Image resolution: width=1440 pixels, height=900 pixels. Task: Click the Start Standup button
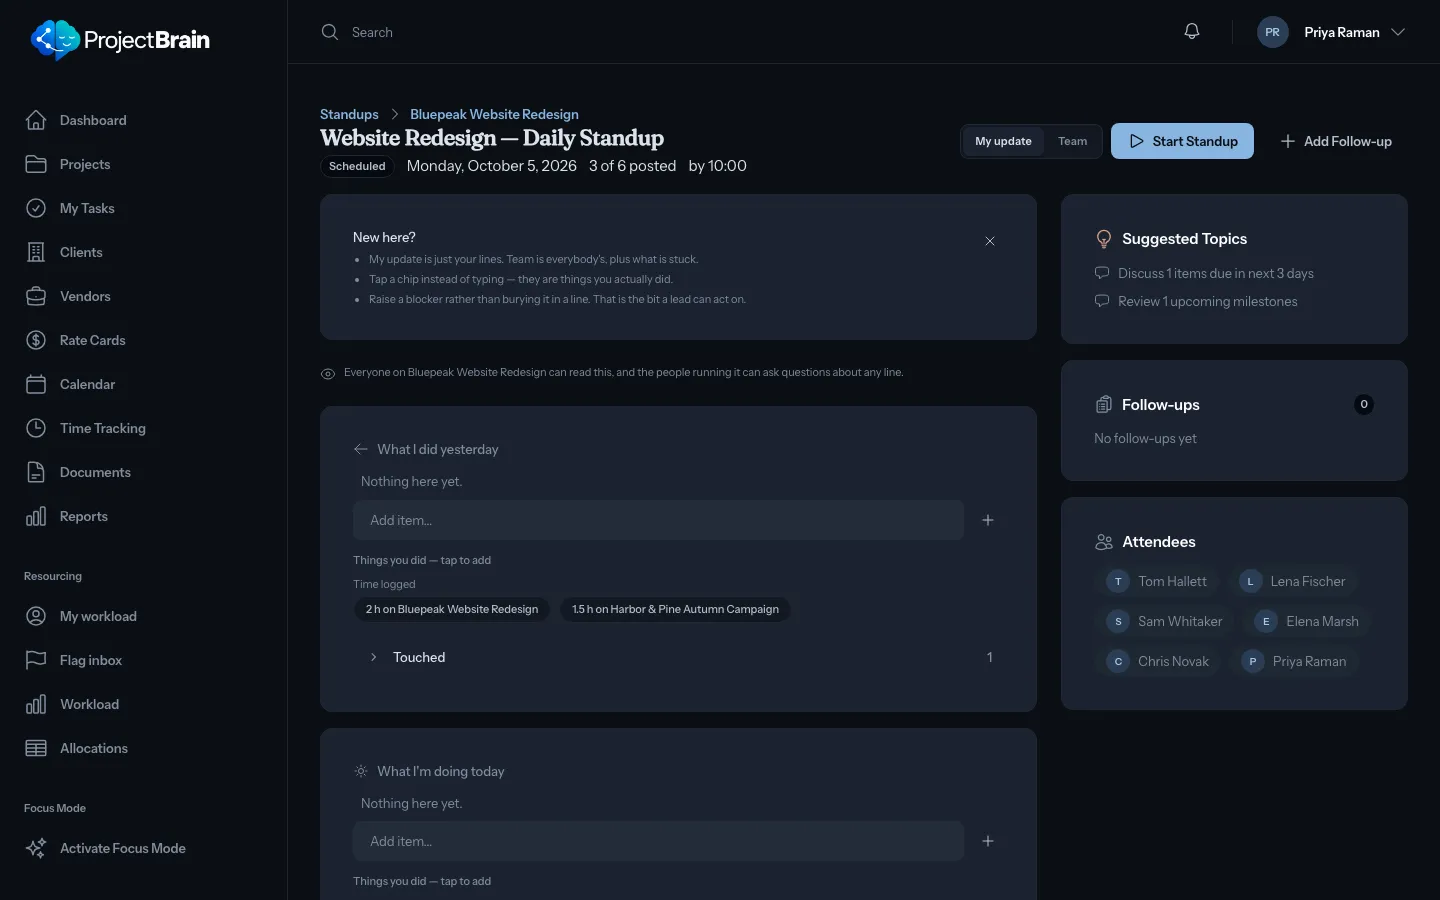click(1182, 141)
